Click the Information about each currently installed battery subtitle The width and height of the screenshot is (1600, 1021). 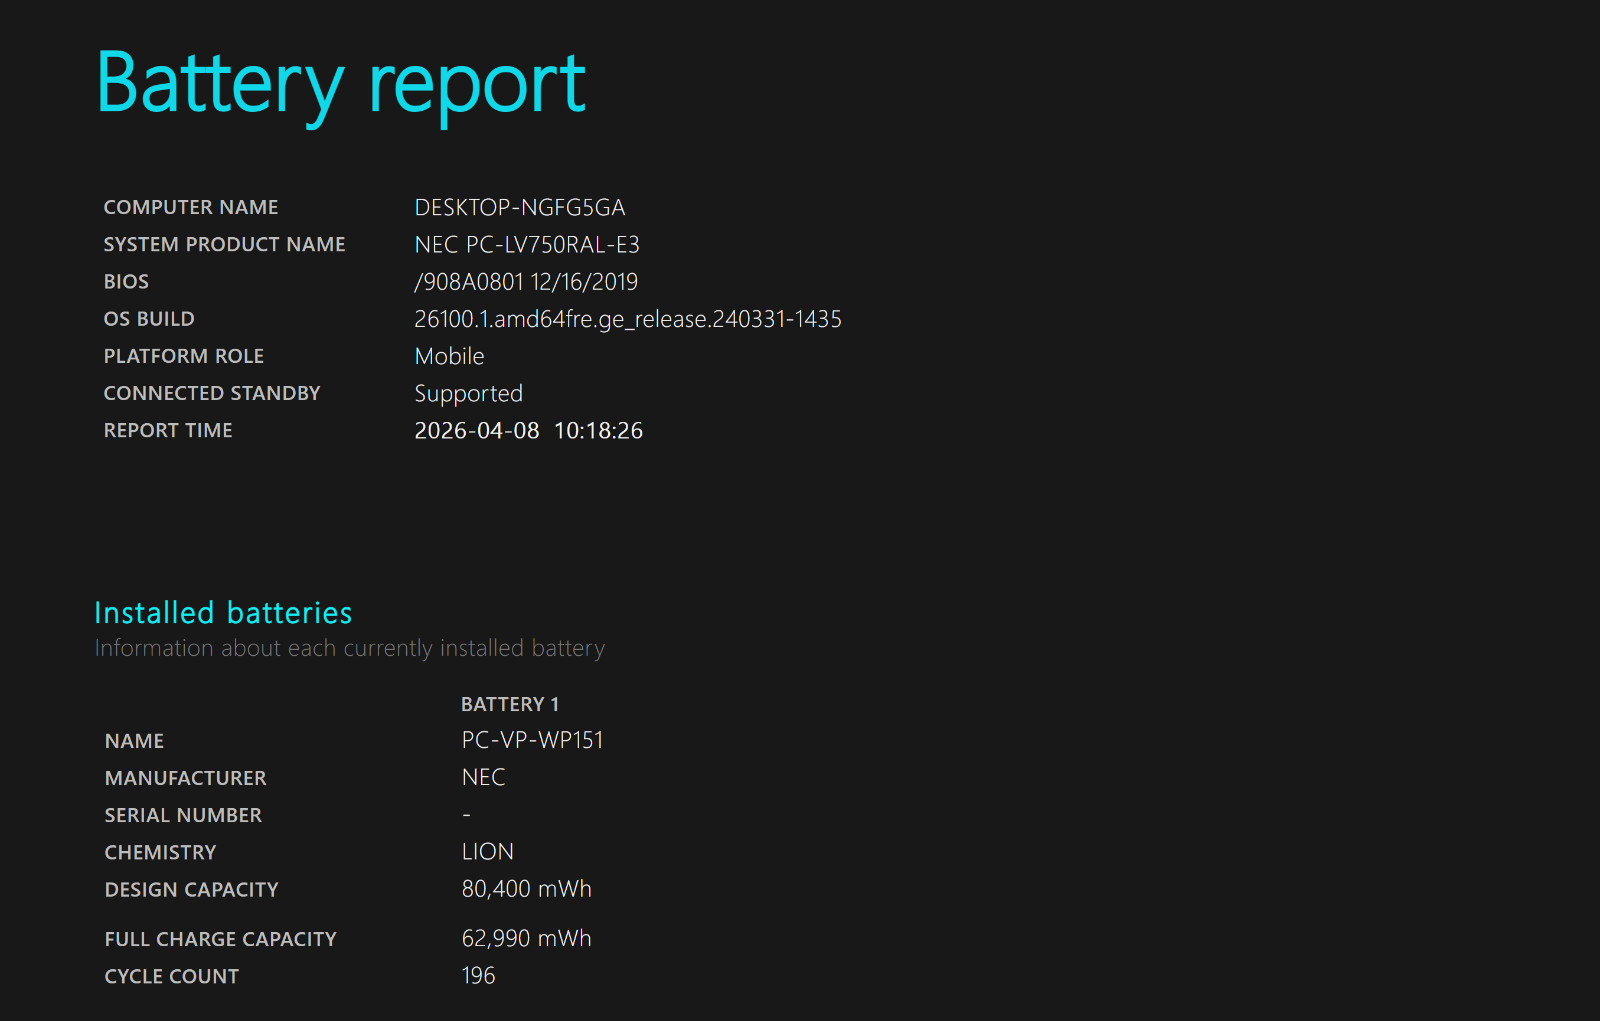click(350, 648)
